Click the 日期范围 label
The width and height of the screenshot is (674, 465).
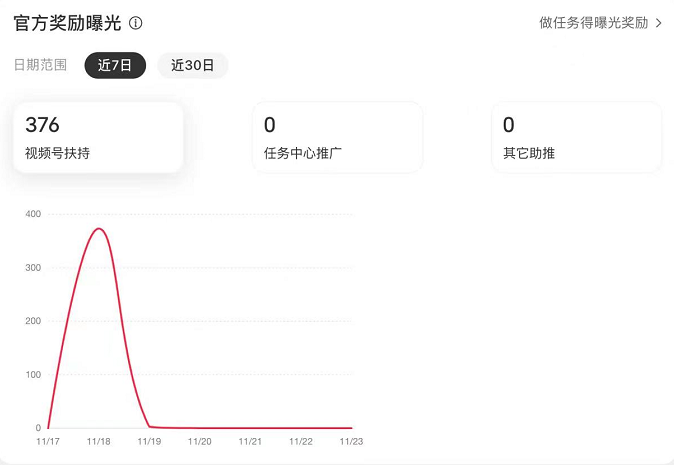[x=40, y=65]
